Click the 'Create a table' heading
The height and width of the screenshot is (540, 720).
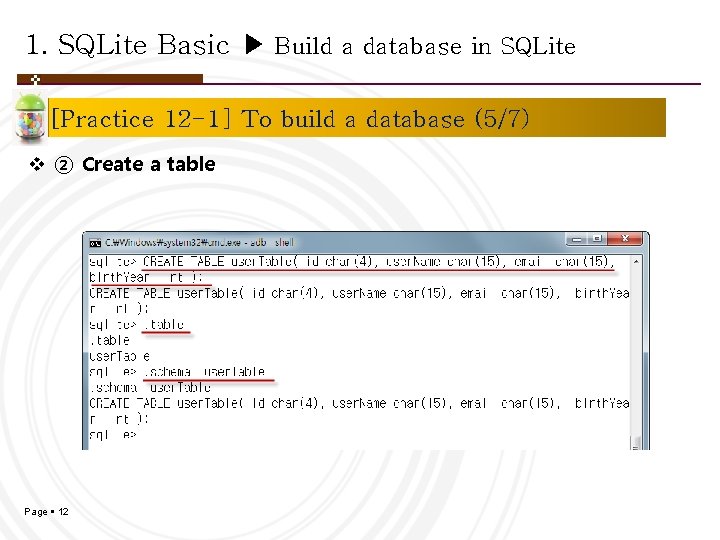148,164
